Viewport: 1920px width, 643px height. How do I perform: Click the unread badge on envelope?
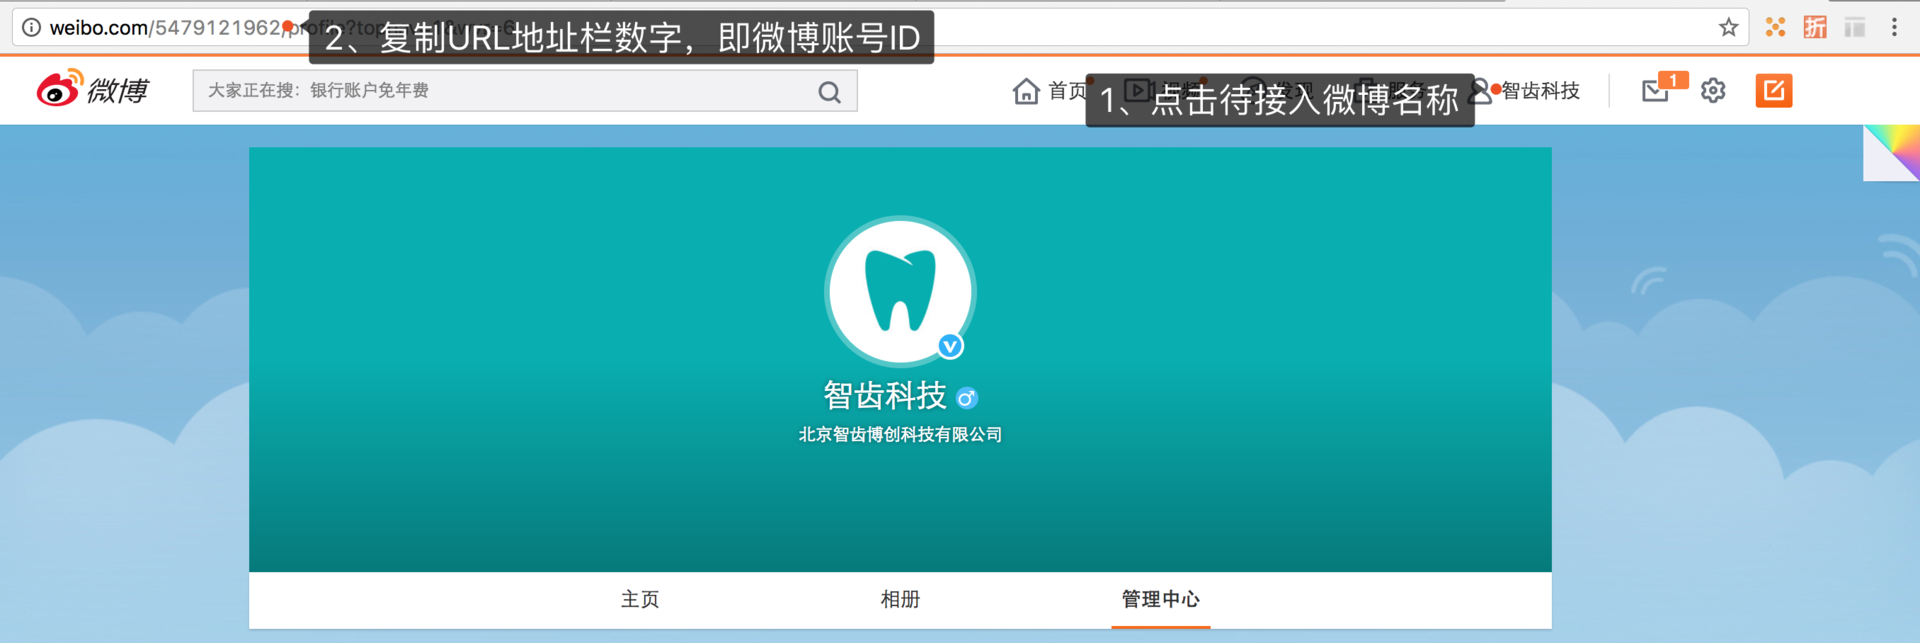[1673, 80]
